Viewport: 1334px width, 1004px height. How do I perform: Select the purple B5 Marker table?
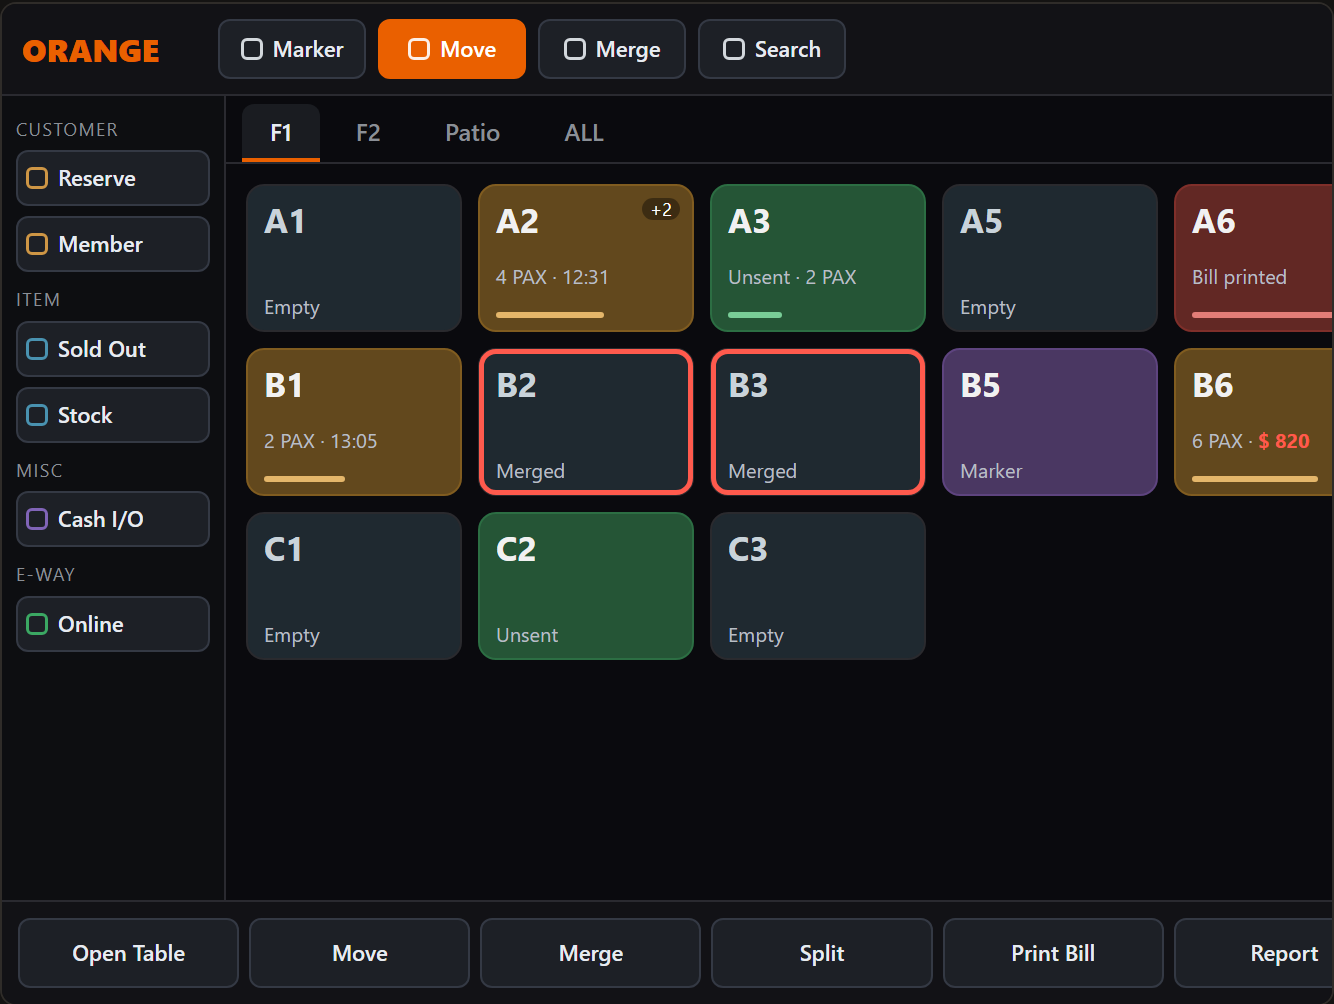click(1050, 422)
